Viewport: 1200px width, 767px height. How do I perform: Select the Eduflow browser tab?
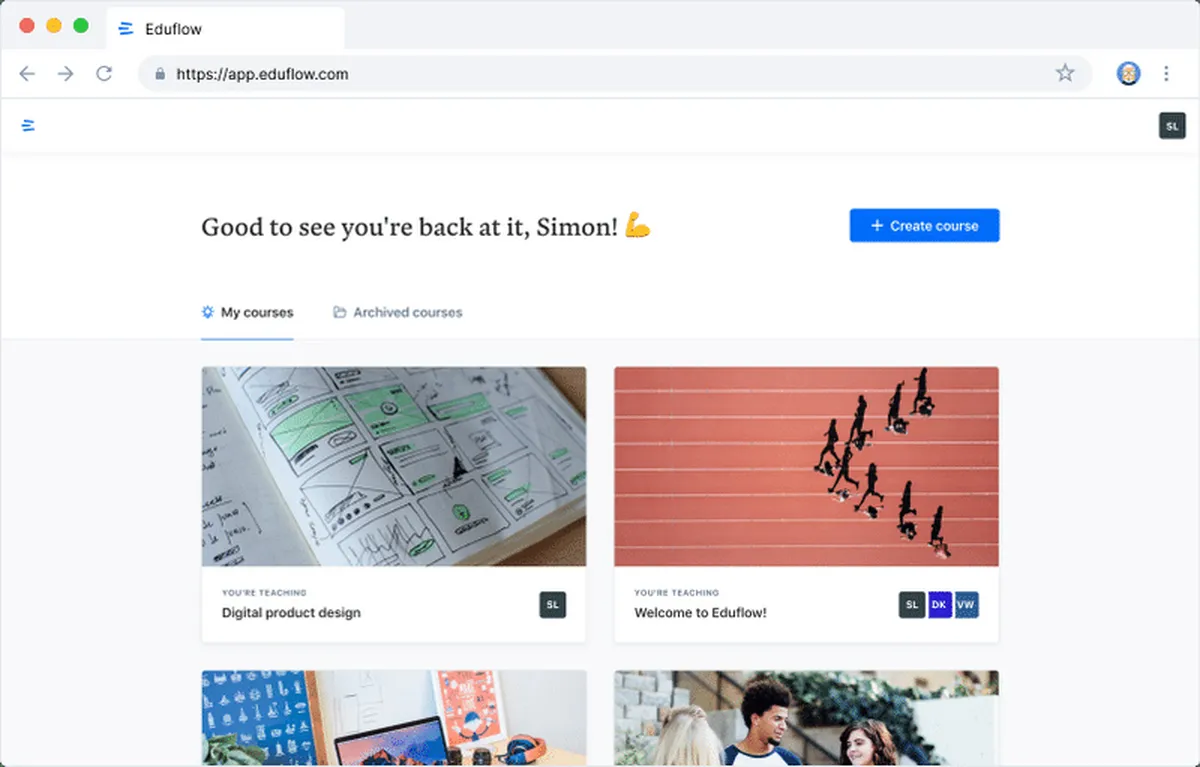point(226,29)
